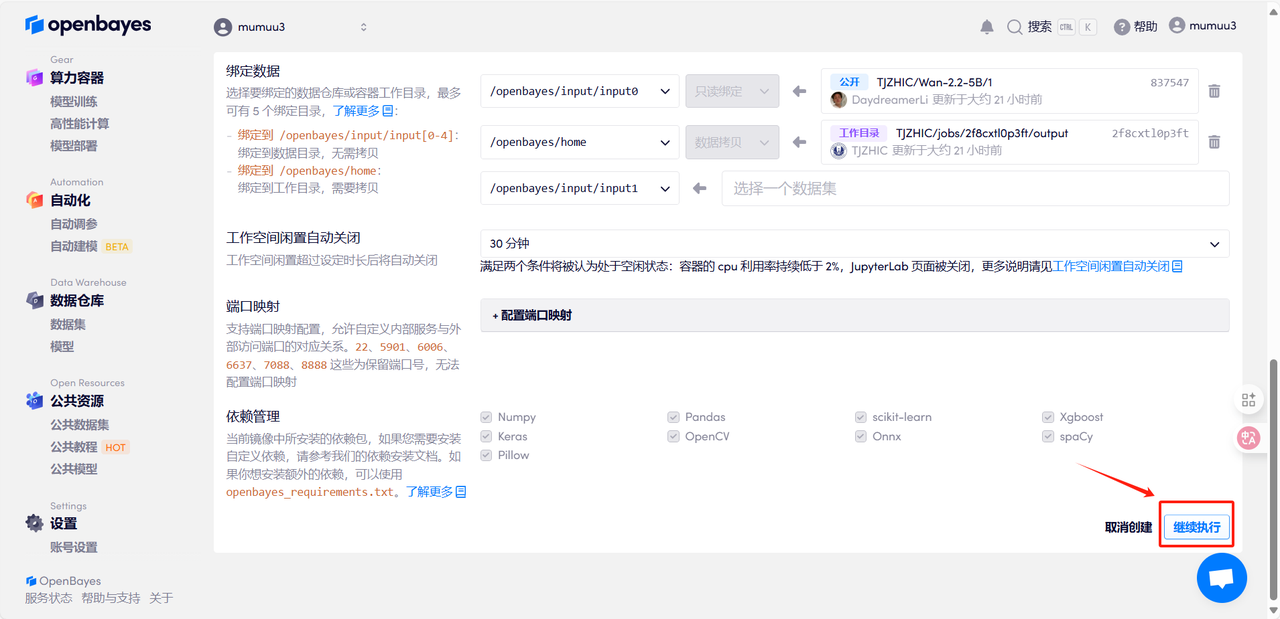Click the help question mark icon
This screenshot has width=1280, height=619.
(x=1122, y=27)
